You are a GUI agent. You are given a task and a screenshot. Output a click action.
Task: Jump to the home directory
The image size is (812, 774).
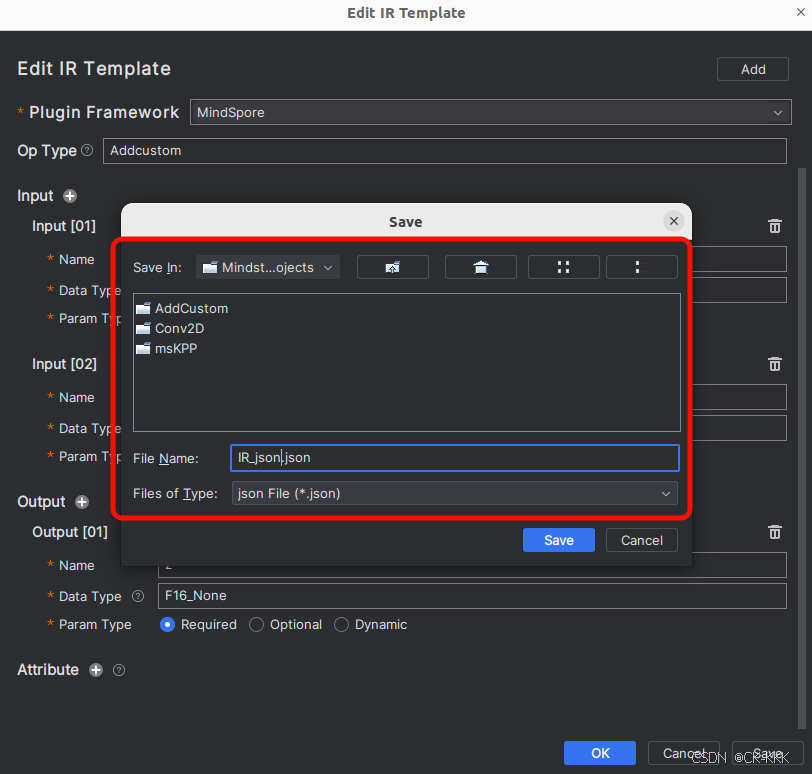coord(480,267)
